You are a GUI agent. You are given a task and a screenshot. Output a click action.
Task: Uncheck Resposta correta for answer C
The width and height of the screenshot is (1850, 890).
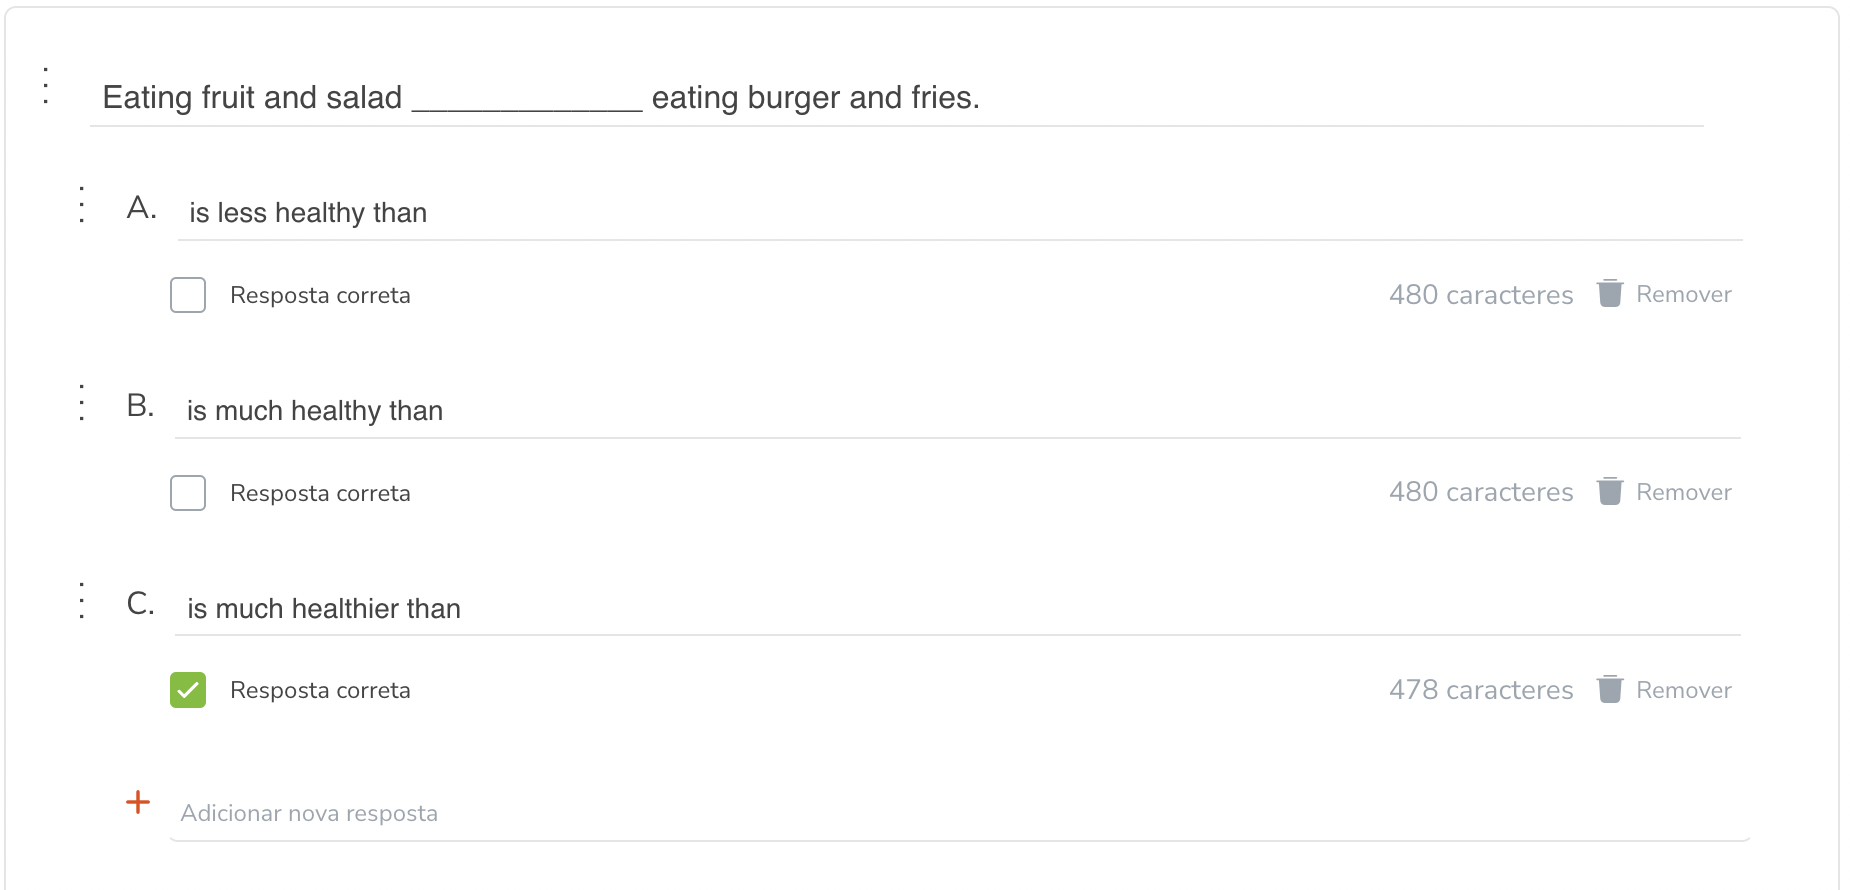pyautogui.click(x=188, y=690)
